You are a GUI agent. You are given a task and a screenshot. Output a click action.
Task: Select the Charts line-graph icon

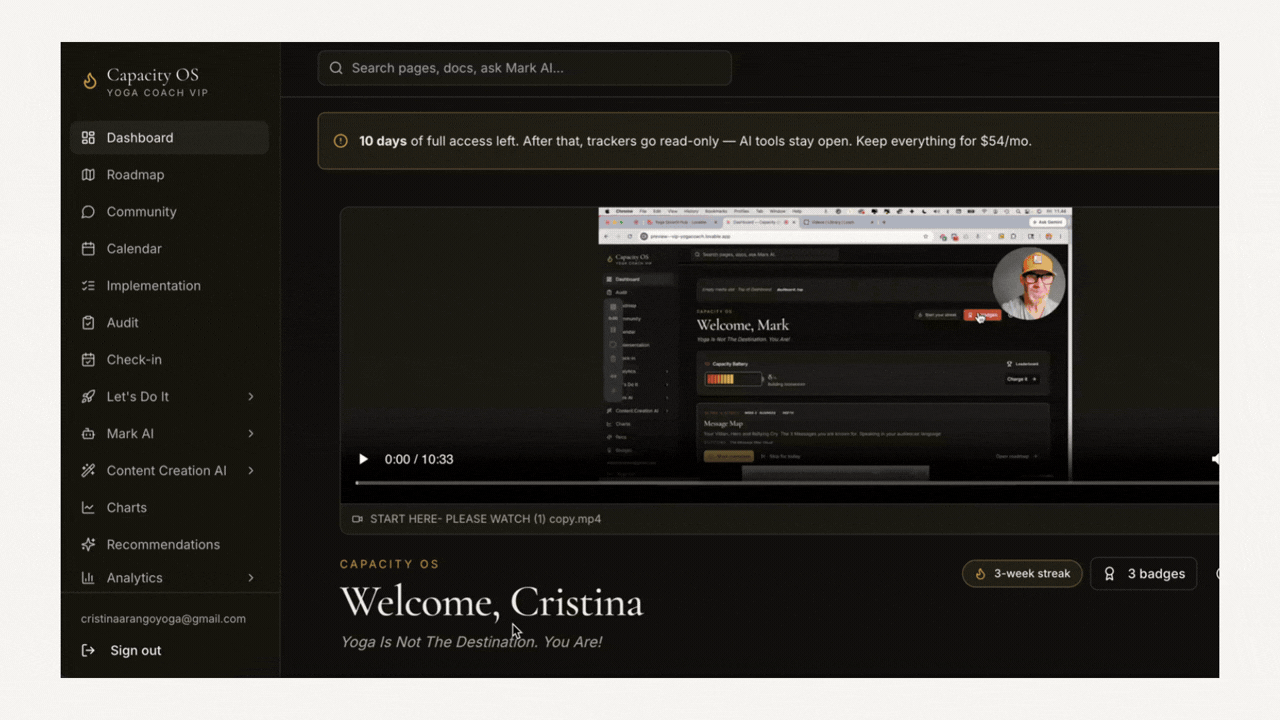pos(88,508)
